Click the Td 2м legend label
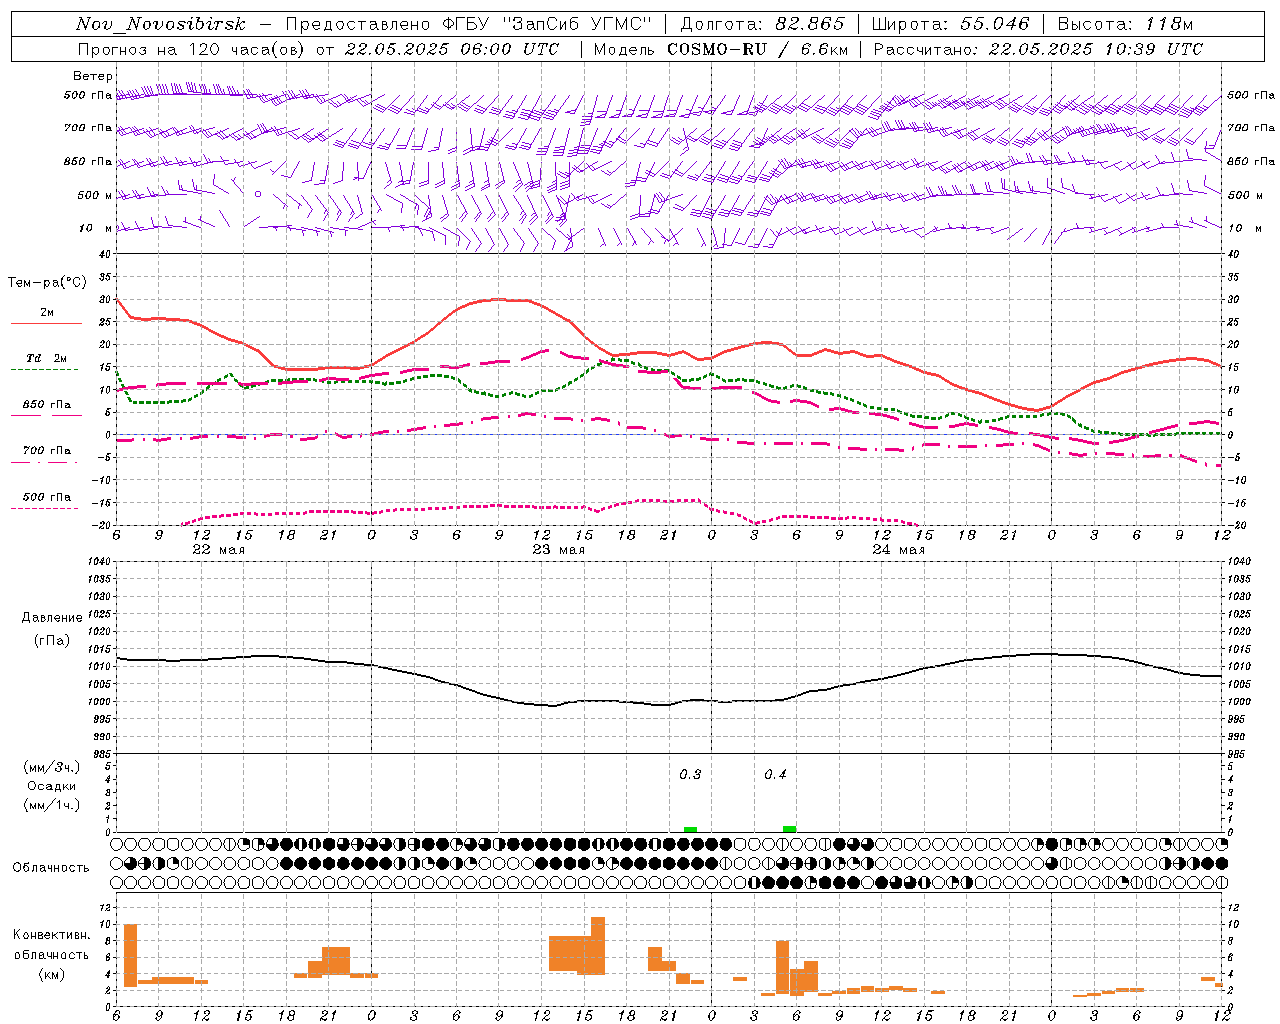This screenshot has width=1280, height=1024. pyautogui.click(x=46, y=358)
